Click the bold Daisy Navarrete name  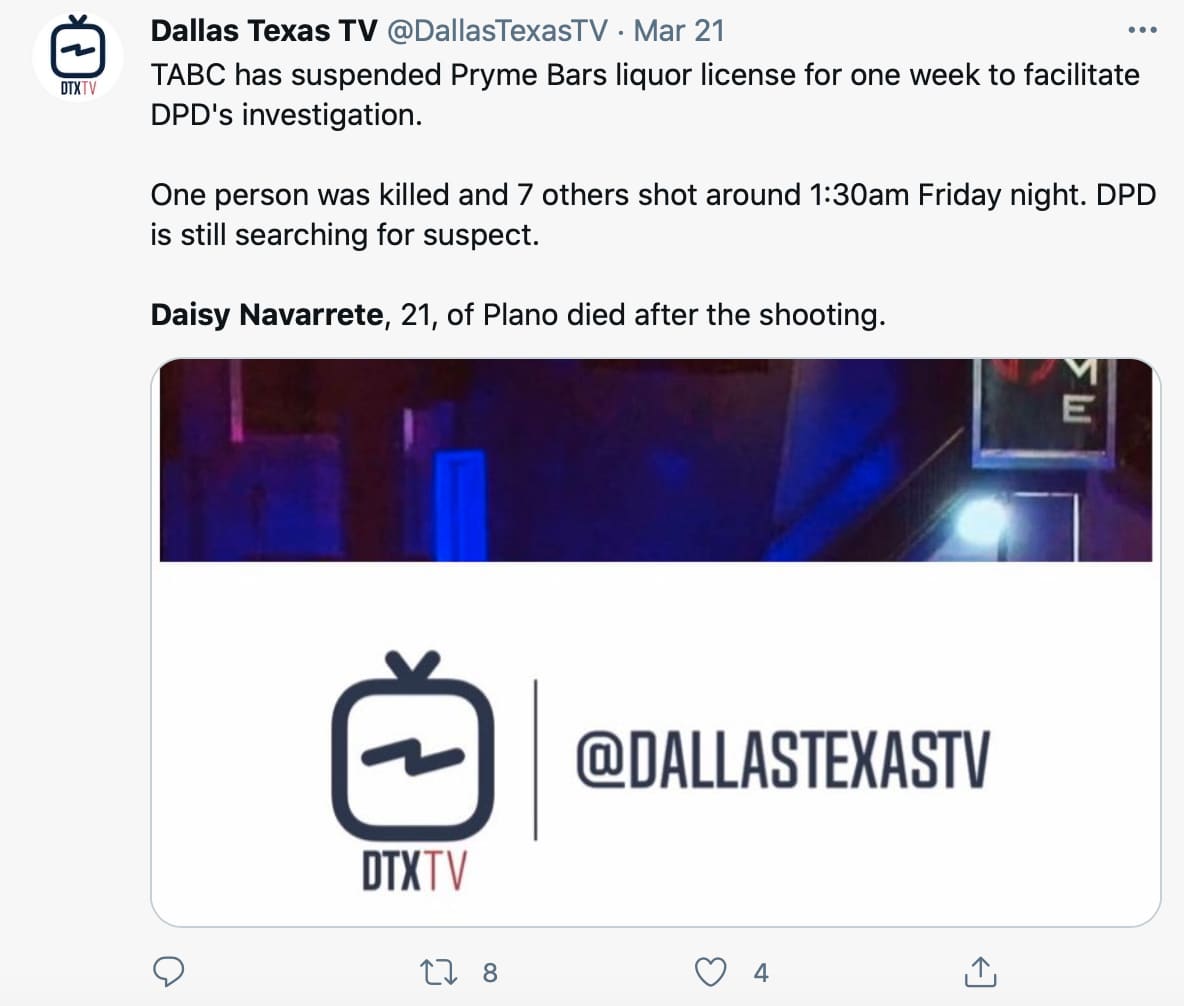pyautogui.click(x=267, y=315)
